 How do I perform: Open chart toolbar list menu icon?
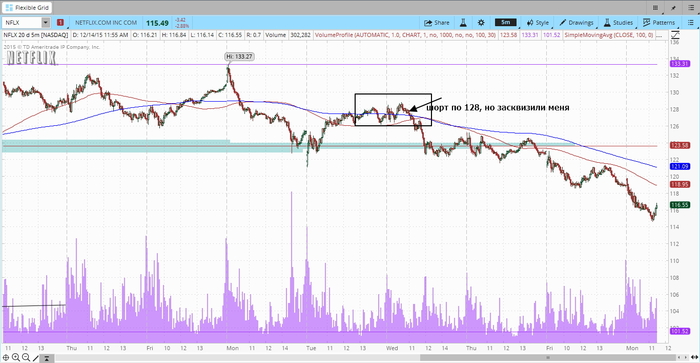click(x=690, y=22)
